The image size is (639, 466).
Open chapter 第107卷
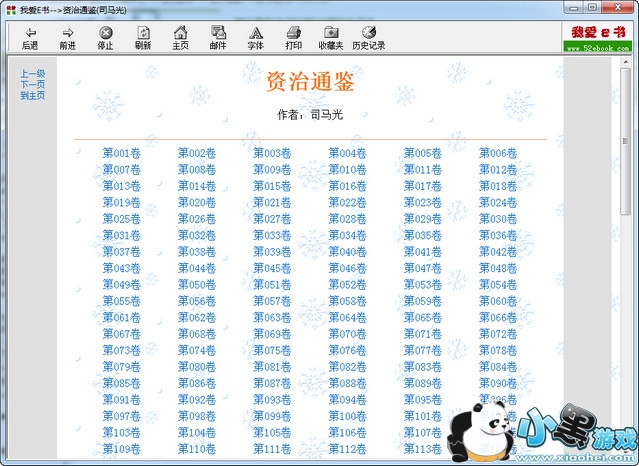423,433
